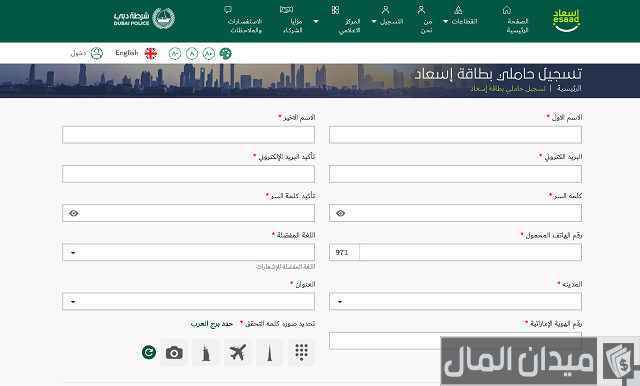Select the Burj Khalifa tower captcha image
Viewport: 640px width, 386px height.
[x=269, y=352]
